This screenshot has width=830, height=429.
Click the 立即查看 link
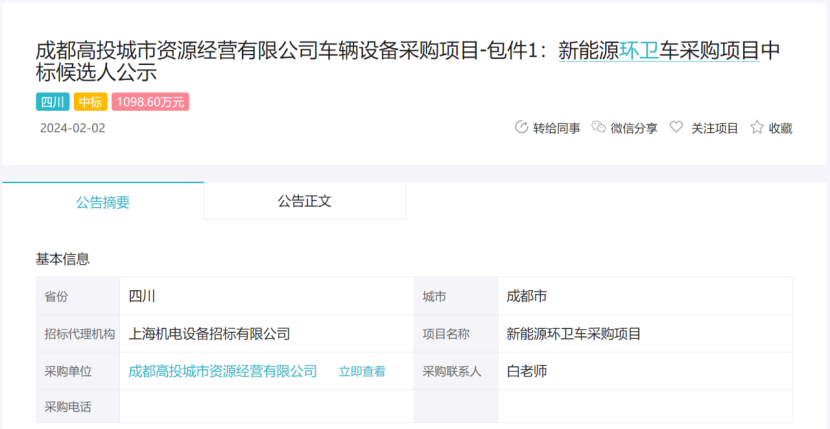tap(362, 372)
